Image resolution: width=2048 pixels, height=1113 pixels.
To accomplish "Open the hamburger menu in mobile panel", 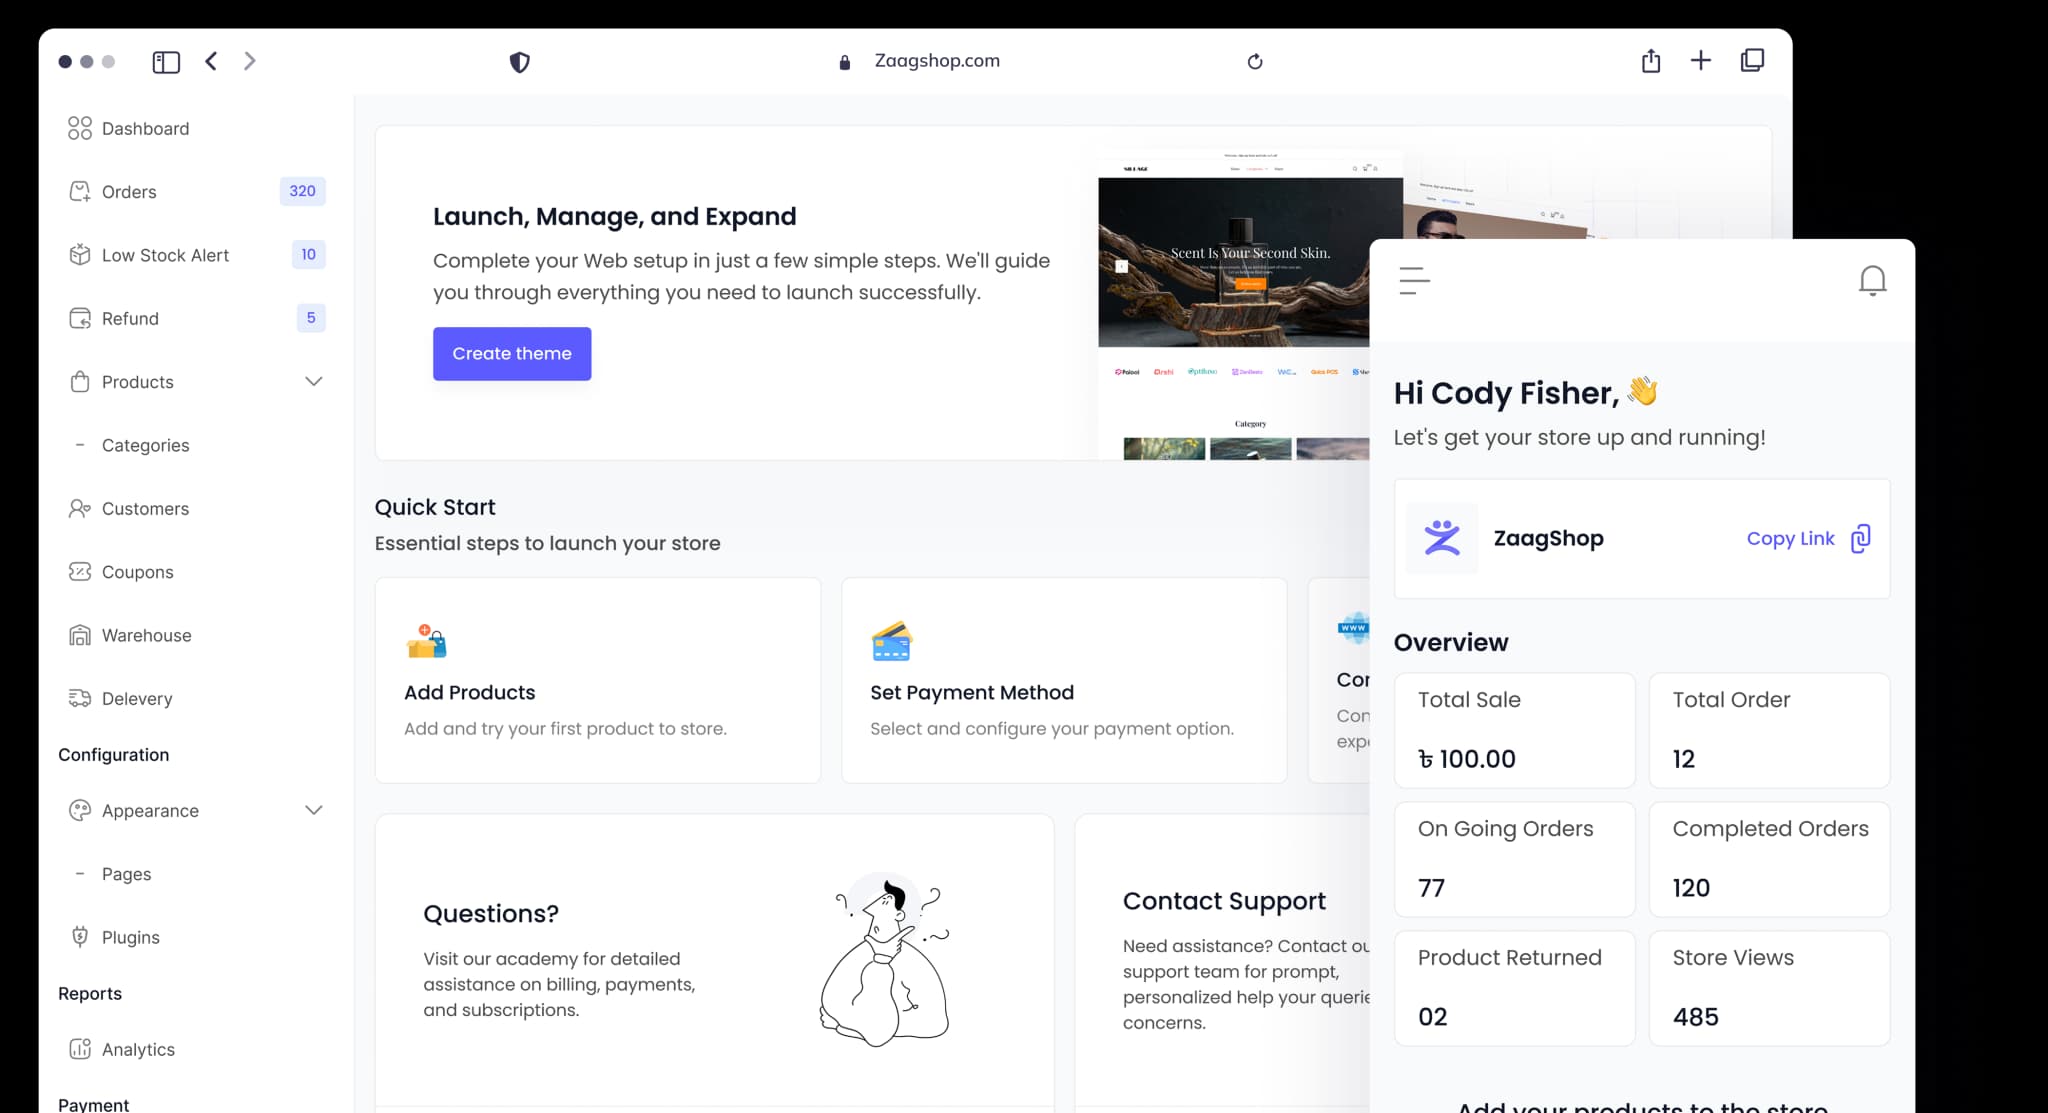I will (x=1414, y=281).
